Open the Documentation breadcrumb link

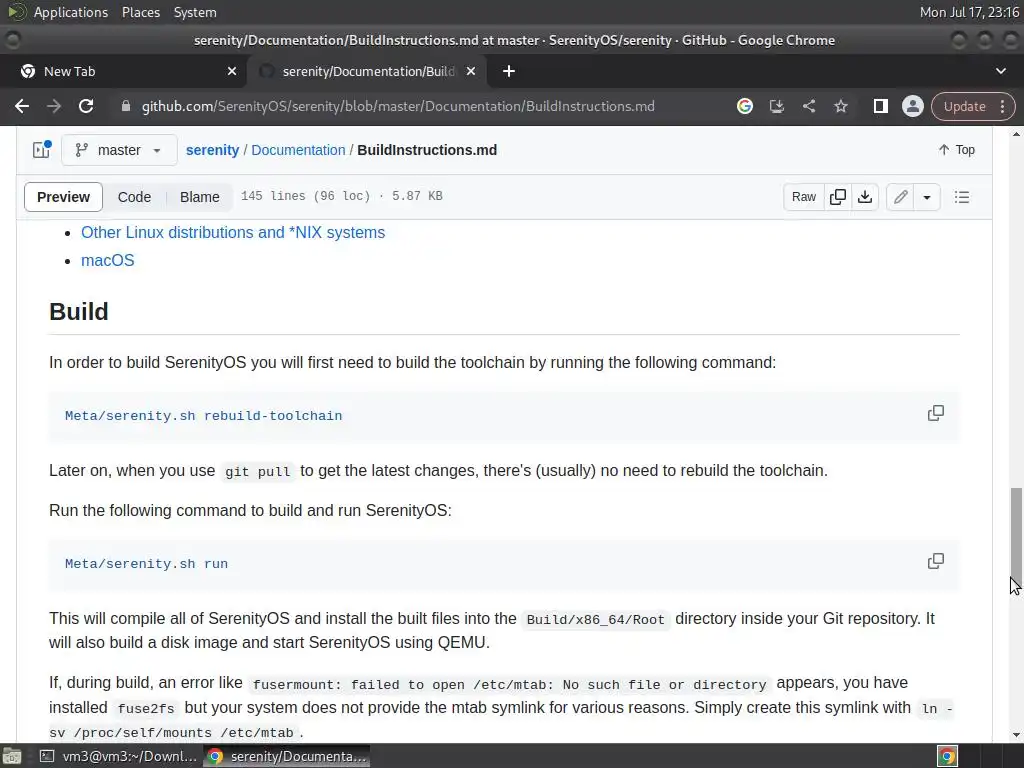[298, 150]
